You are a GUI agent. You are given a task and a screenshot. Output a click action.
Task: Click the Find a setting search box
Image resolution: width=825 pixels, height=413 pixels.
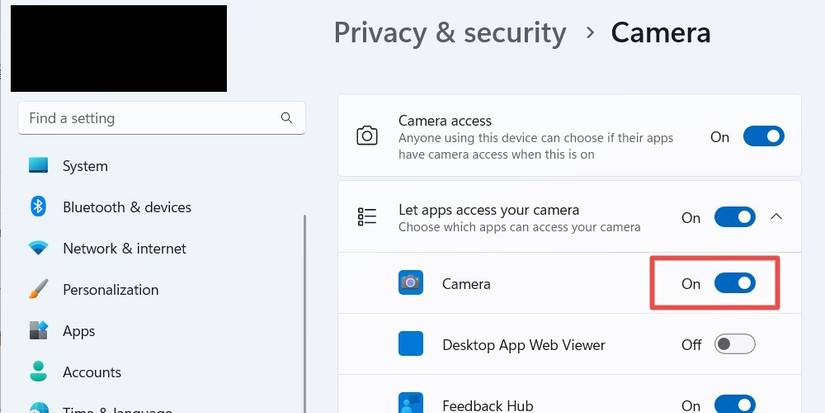[x=150, y=118]
